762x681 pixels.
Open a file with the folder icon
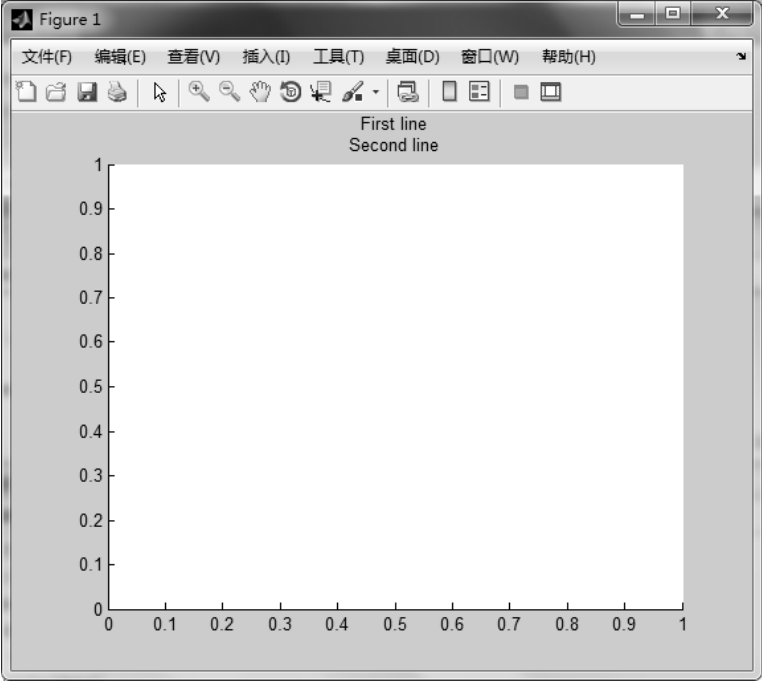[x=56, y=92]
